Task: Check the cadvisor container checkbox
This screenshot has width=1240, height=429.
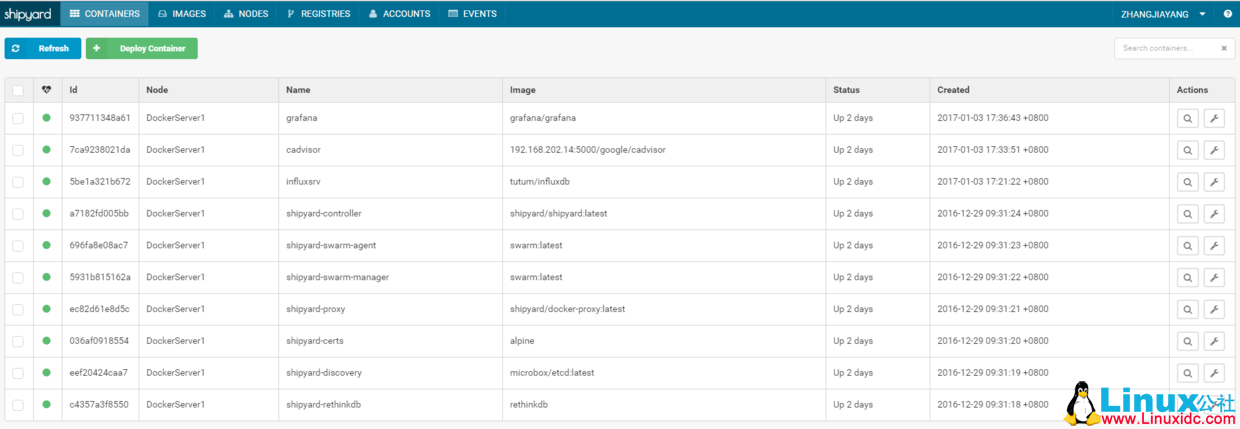Action: click(x=18, y=150)
